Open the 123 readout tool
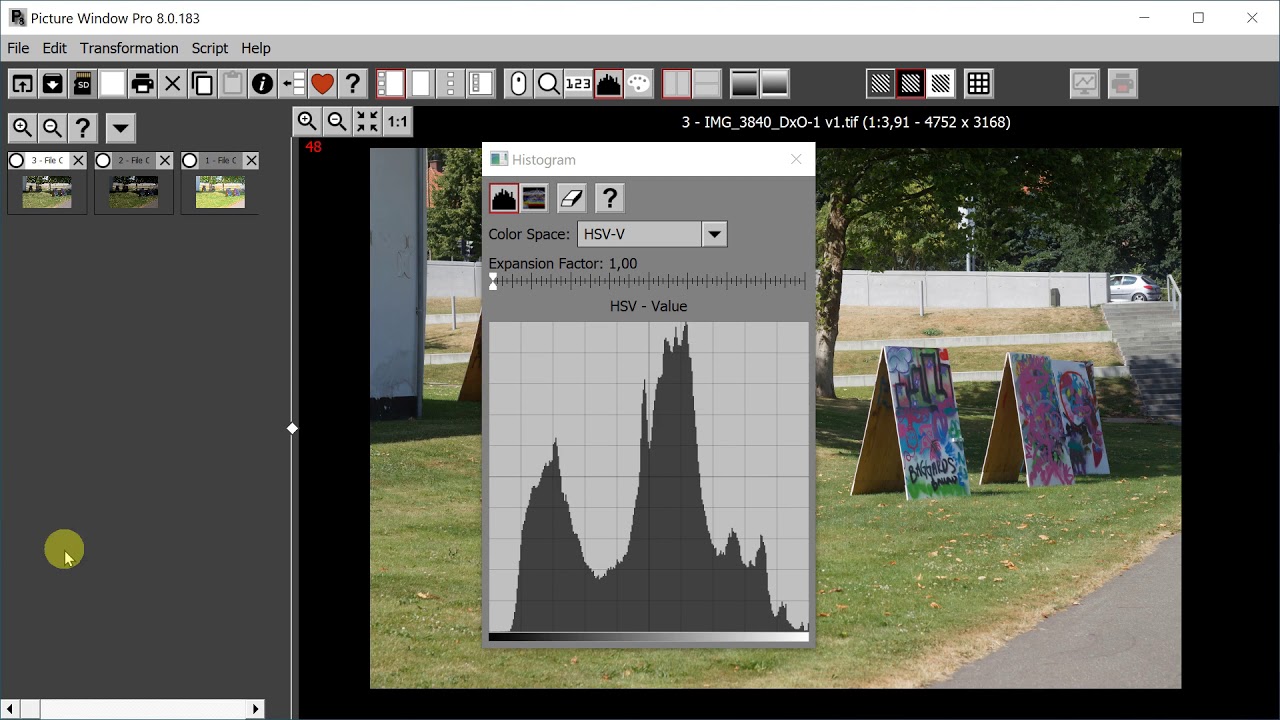Viewport: 1280px width, 720px height. (578, 84)
